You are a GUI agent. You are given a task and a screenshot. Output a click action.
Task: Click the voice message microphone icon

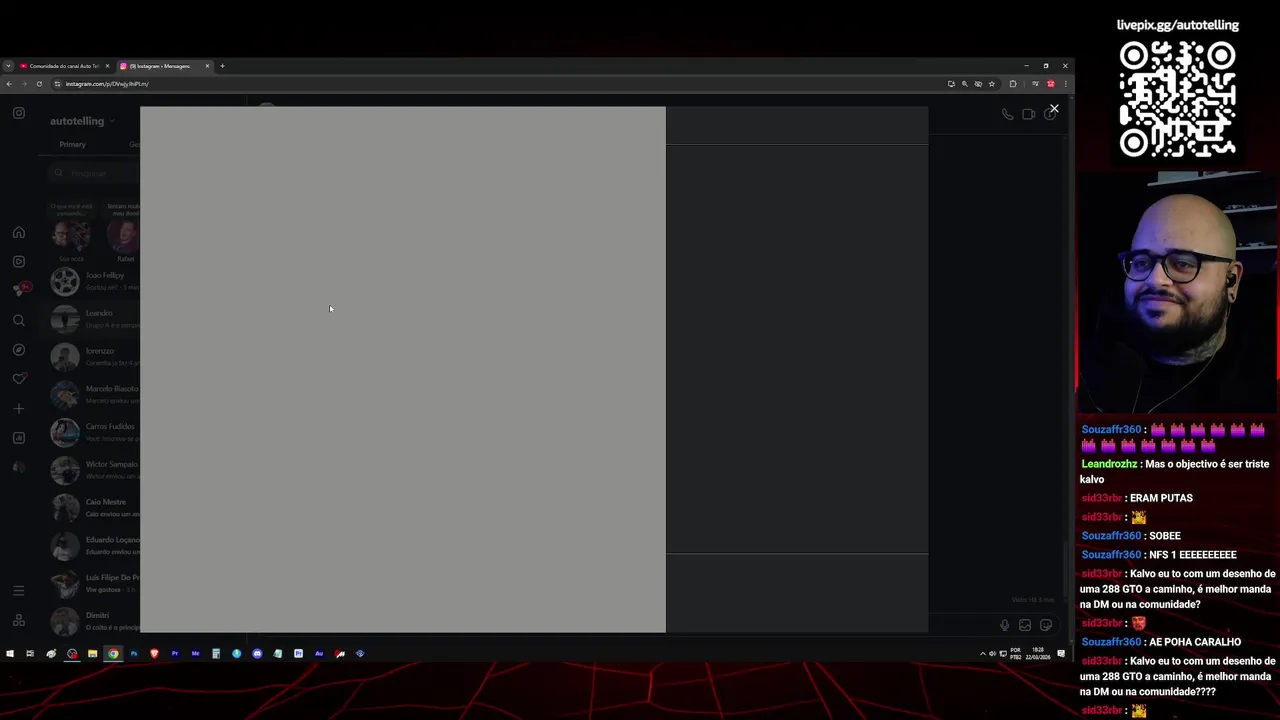(x=1005, y=625)
